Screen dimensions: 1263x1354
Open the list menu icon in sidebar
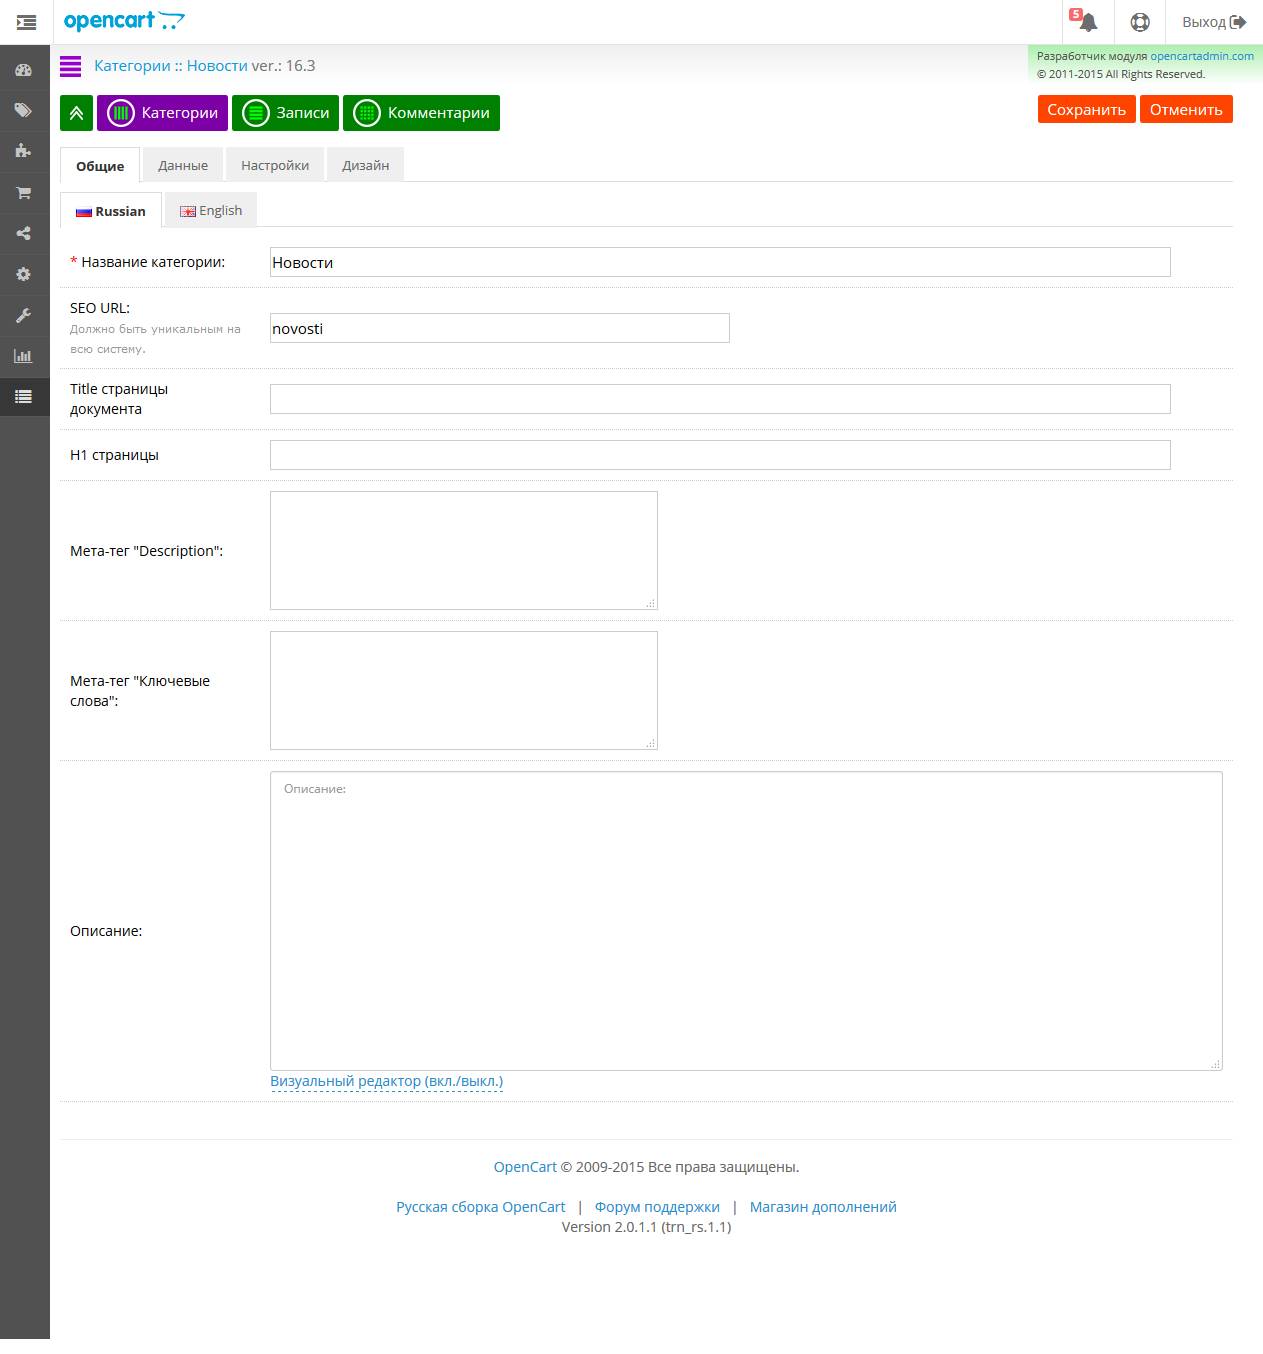point(24,397)
